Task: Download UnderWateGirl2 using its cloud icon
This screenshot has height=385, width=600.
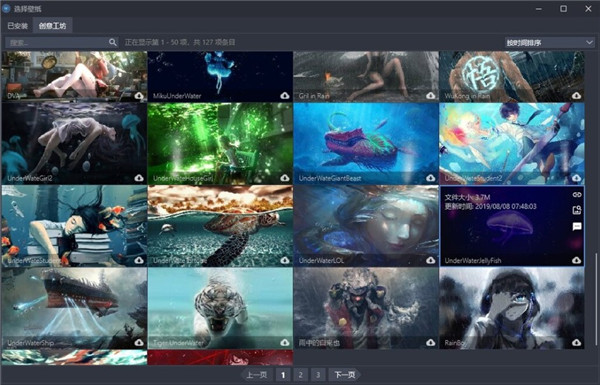Action: (139, 178)
